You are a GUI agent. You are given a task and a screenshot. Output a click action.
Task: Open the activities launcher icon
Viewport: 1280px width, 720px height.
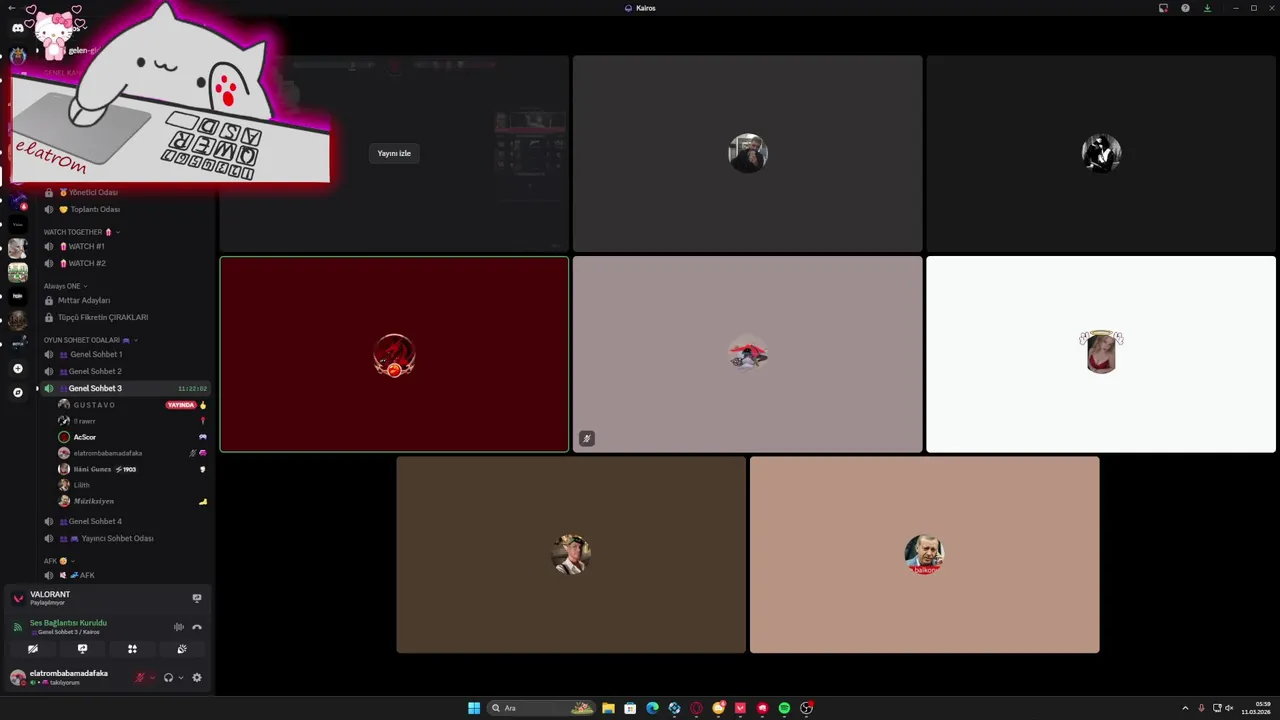pyautogui.click(x=132, y=649)
